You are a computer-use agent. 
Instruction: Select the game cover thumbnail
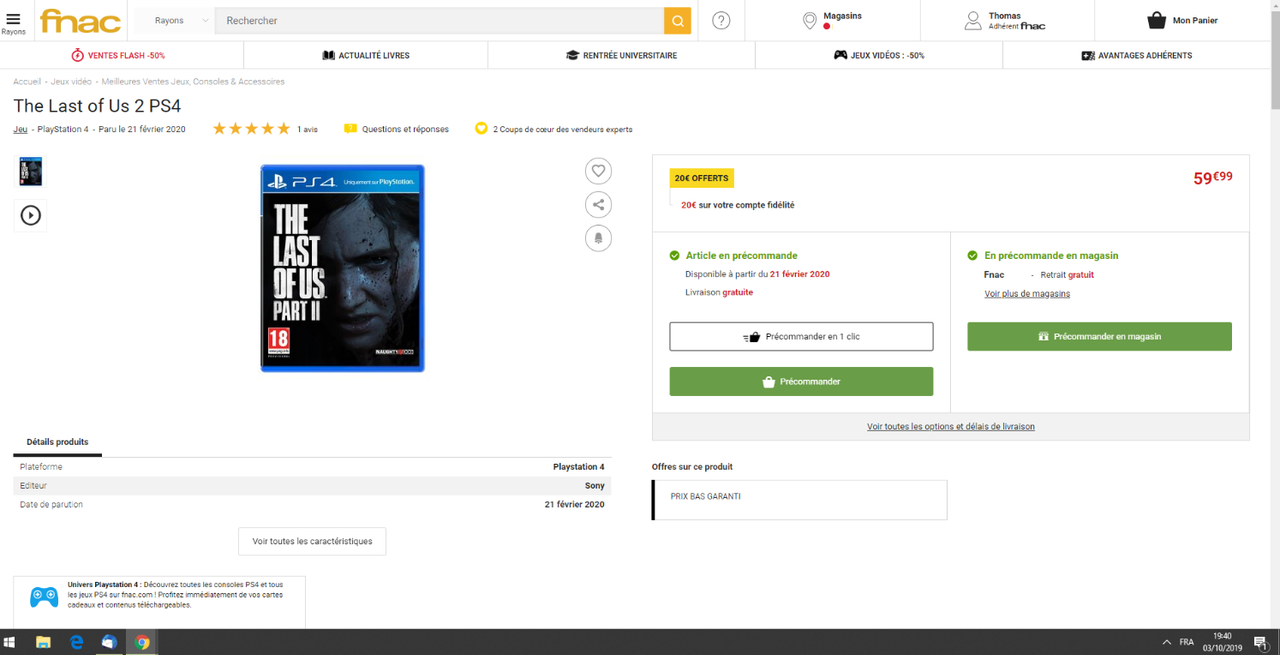[x=31, y=171]
